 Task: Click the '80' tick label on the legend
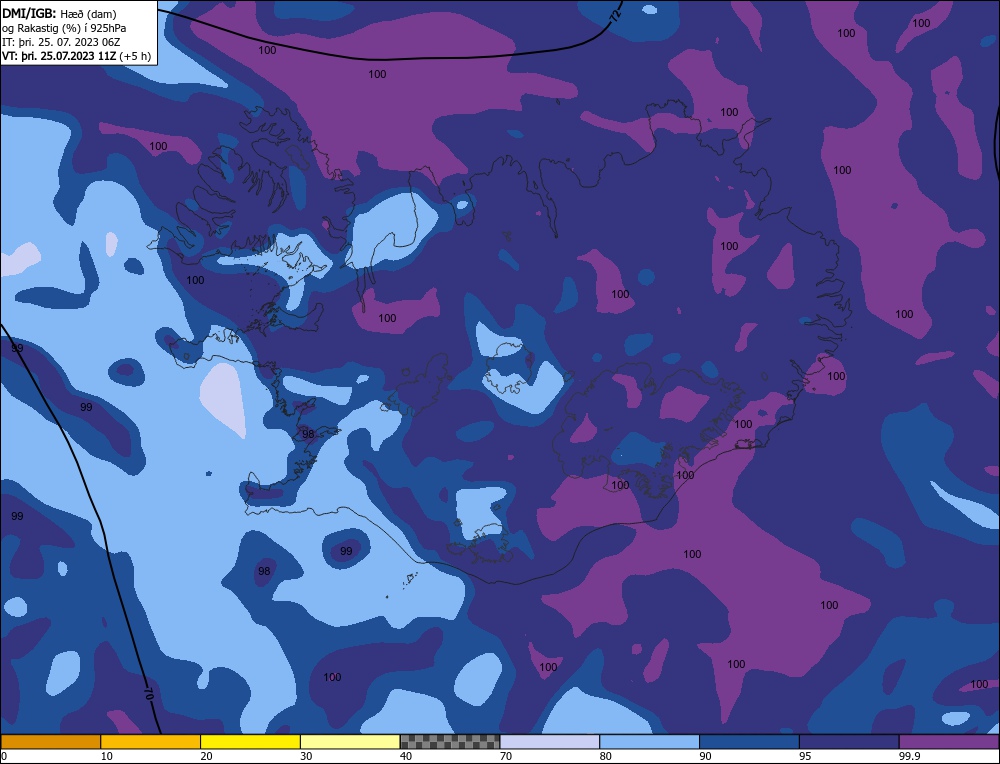(606, 756)
